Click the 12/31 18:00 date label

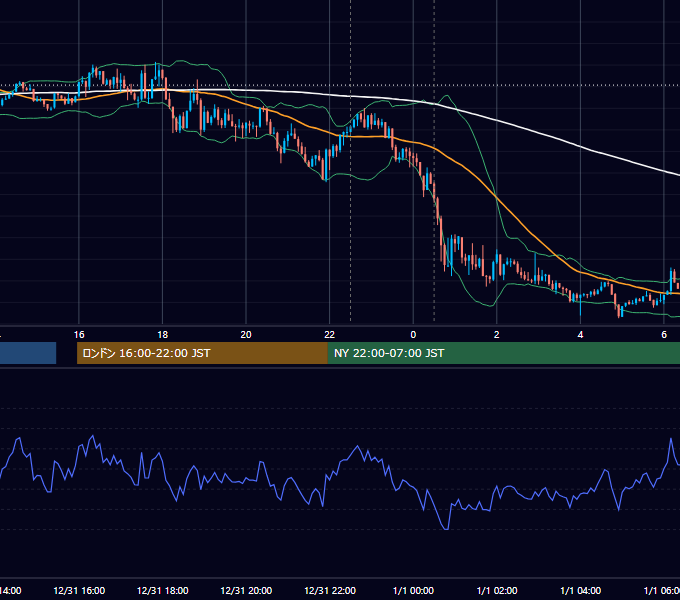(163, 591)
